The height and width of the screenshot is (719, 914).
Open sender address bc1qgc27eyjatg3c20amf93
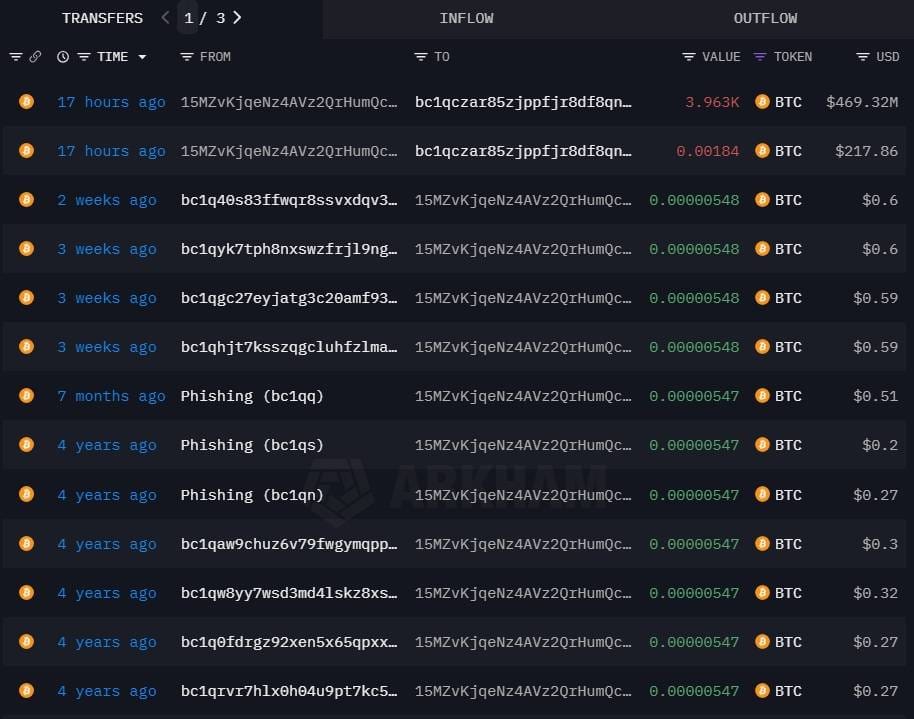click(x=289, y=298)
